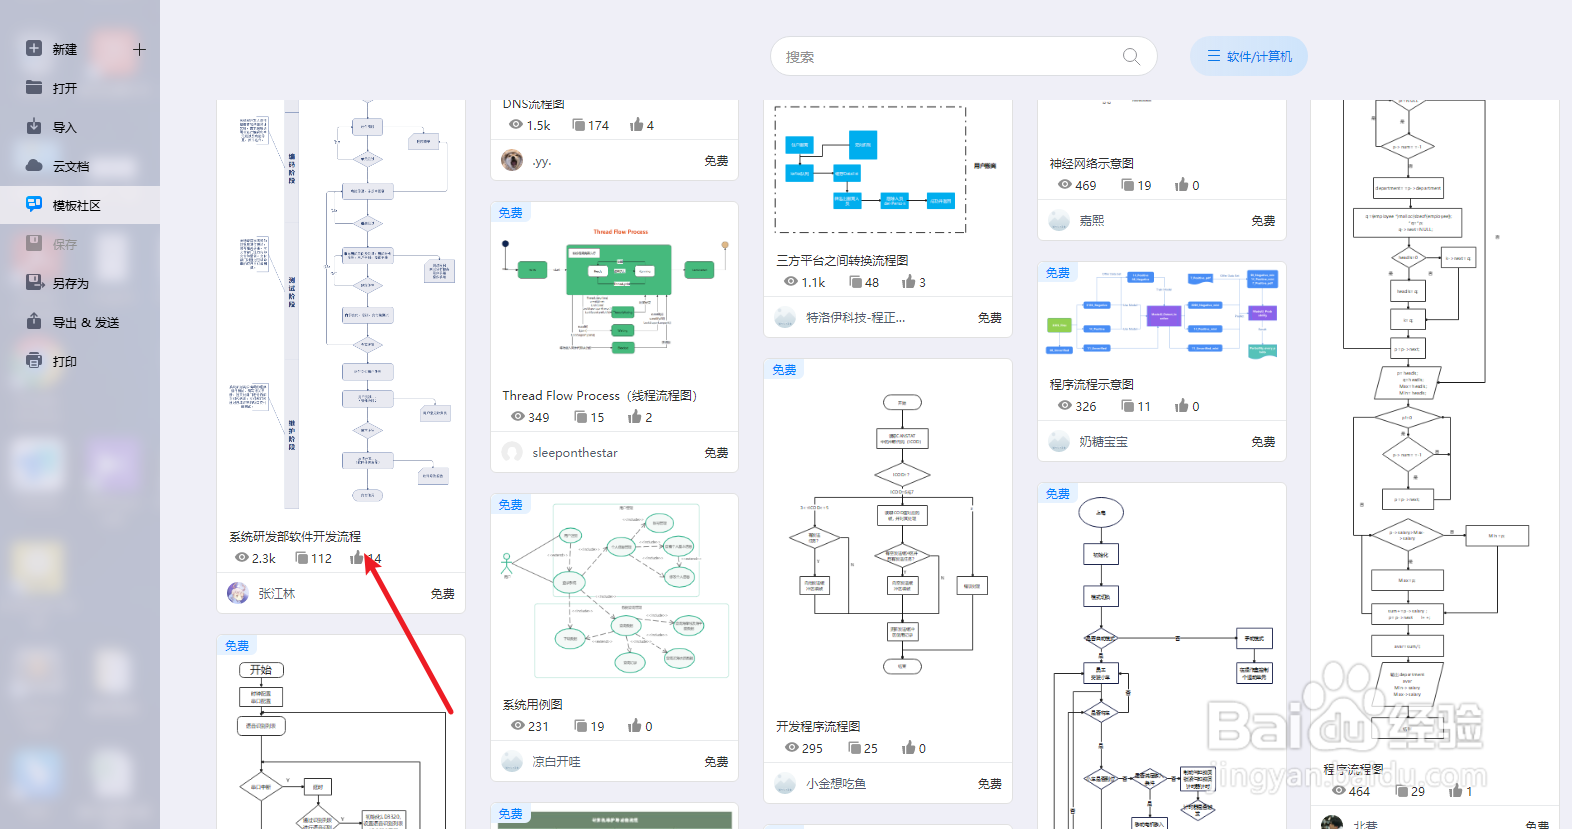
Task: Click the views eye icon showing 2.3k
Action: tap(241, 558)
